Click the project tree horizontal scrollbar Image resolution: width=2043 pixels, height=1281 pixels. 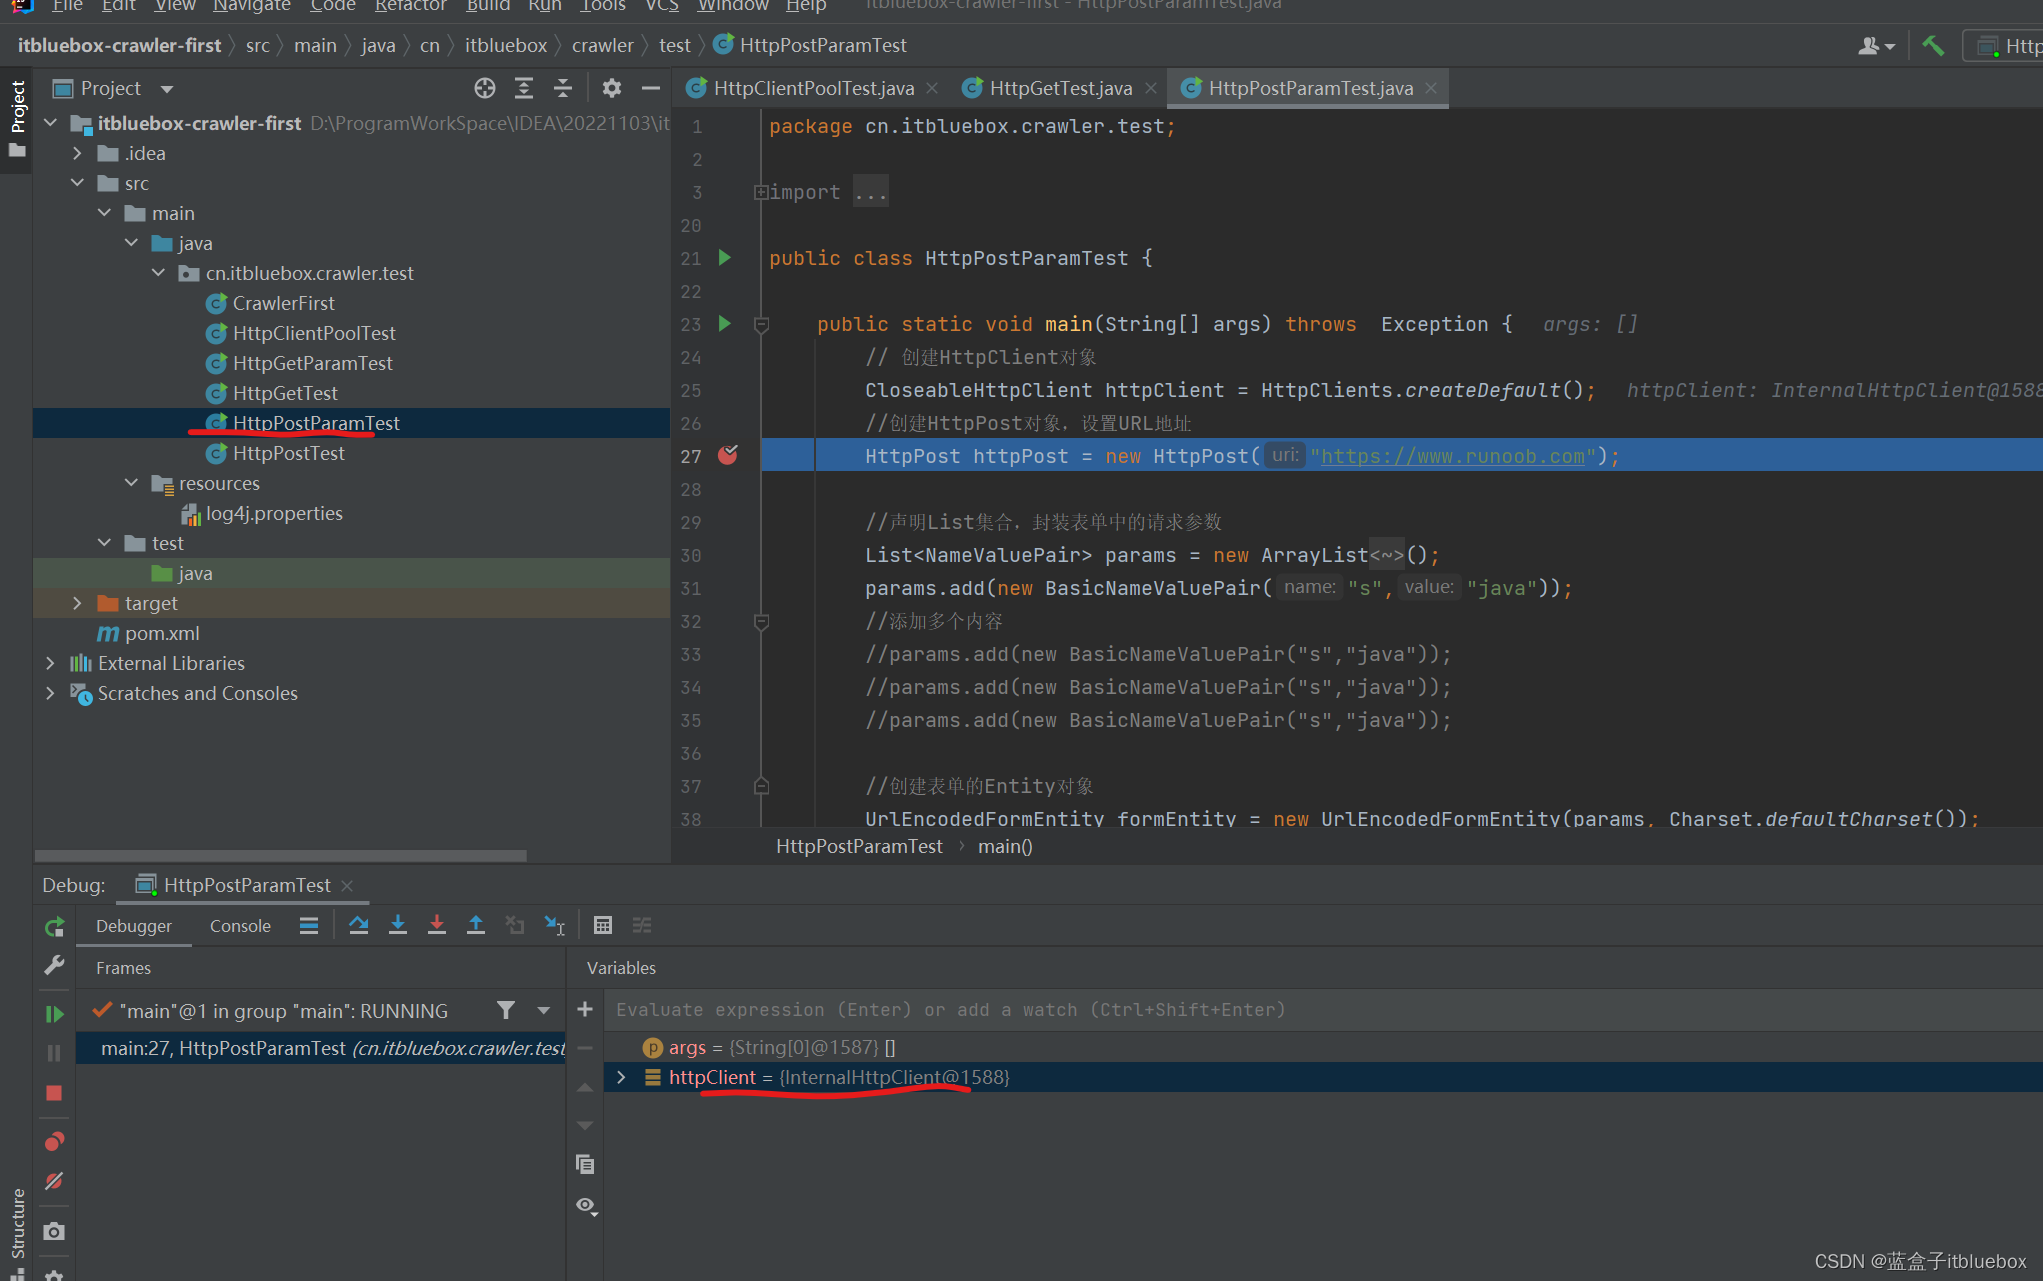(x=280, y=856)
